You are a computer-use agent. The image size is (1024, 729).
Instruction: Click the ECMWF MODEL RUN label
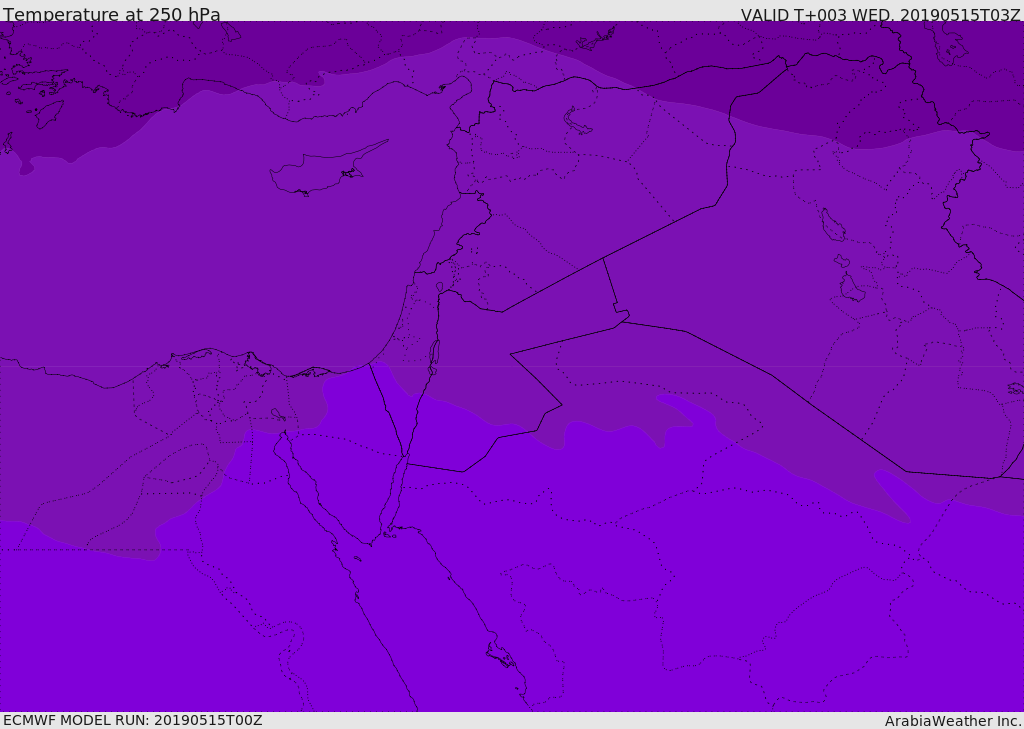coord(132,720)
